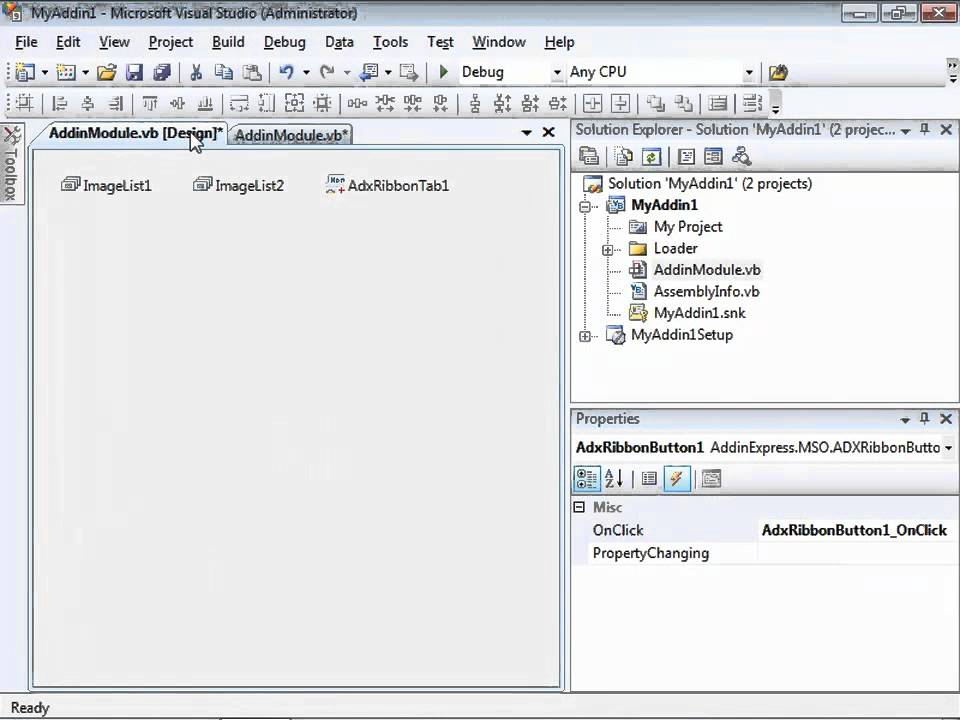Show Events with the lightning bolt icon
The width and height of the screenshot is (960, 720).
pos(677,479)
